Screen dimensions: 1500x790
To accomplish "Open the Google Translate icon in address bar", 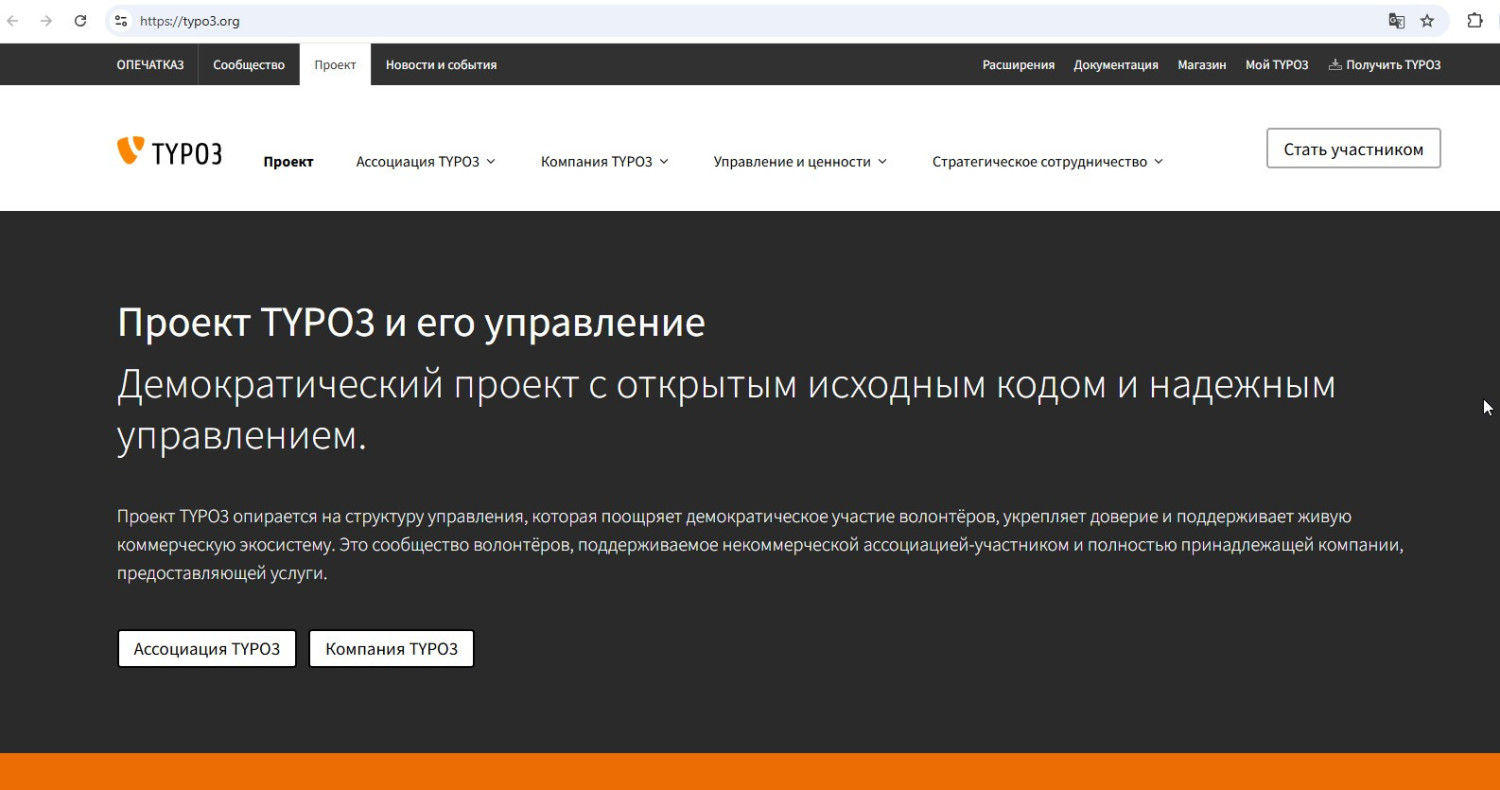I will point(1396,21).
